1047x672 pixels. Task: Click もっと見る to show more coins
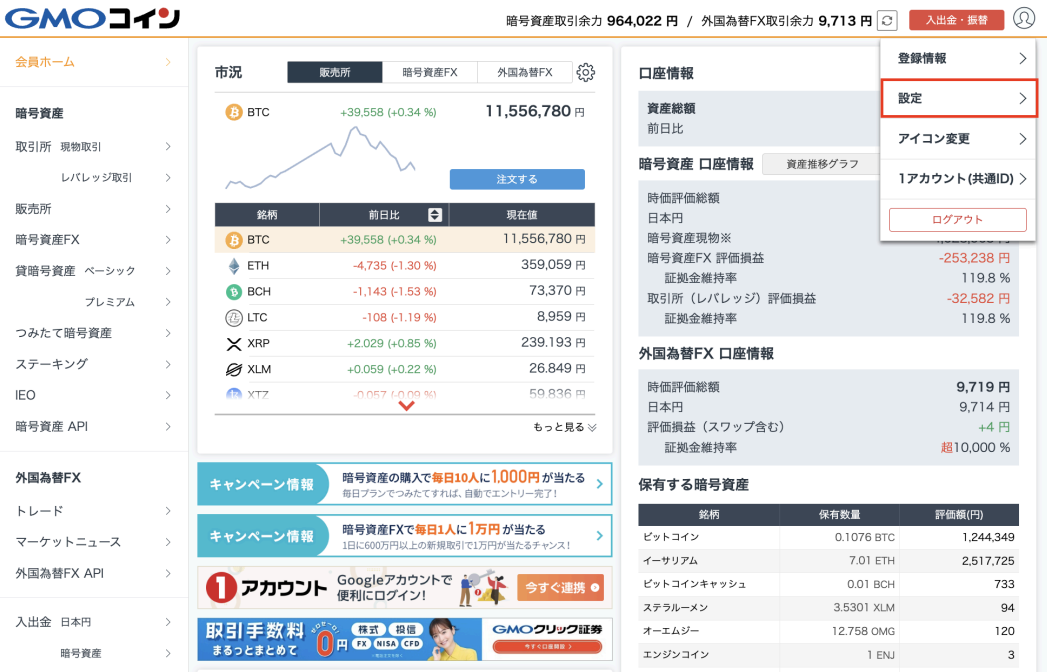[564, 428]
